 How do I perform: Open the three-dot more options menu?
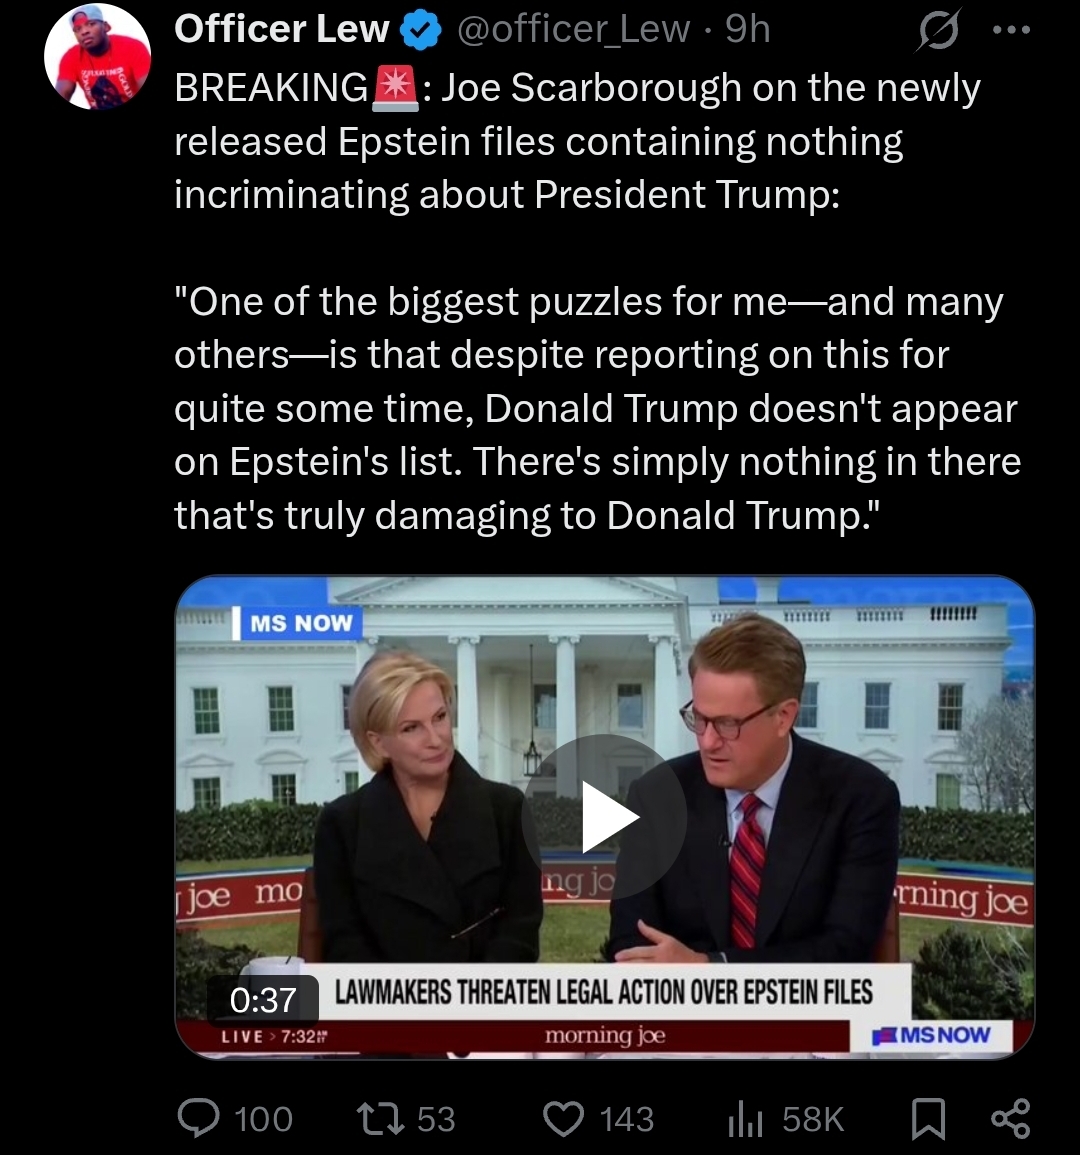1011,30
